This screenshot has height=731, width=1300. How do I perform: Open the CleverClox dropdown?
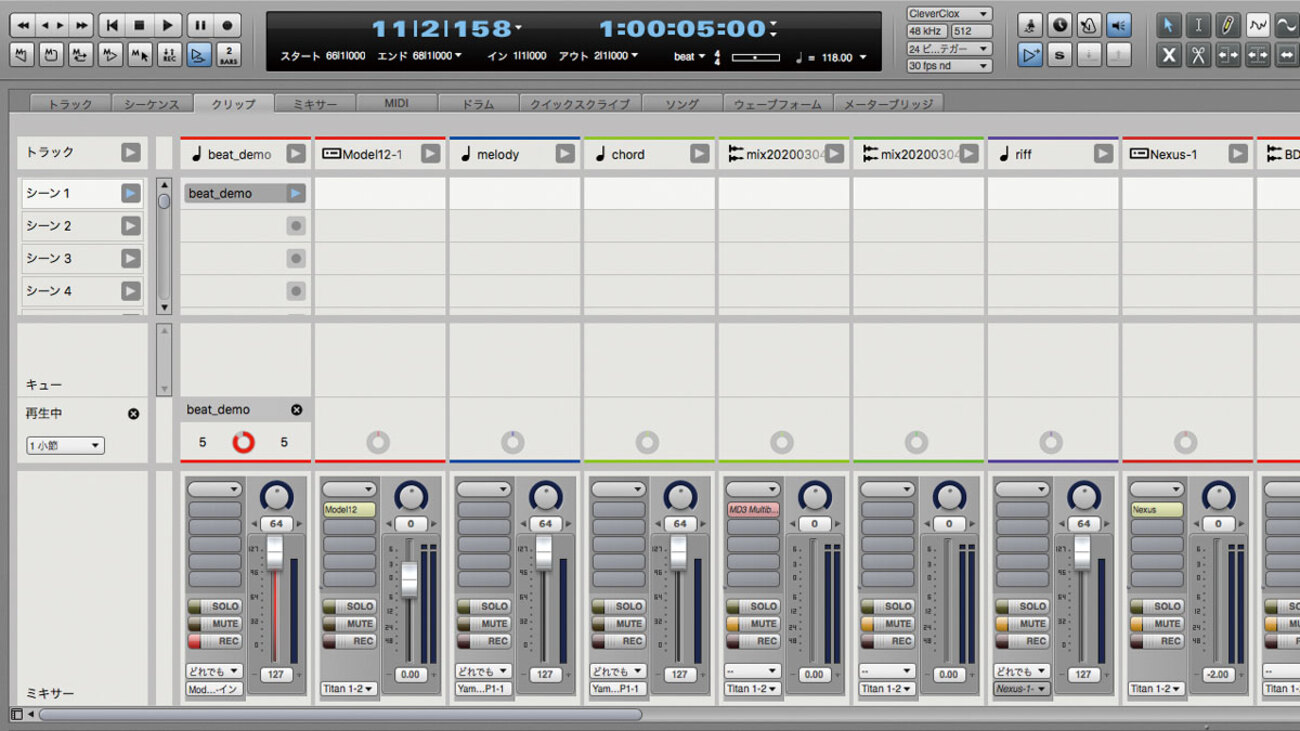click(x=948, y=14)
